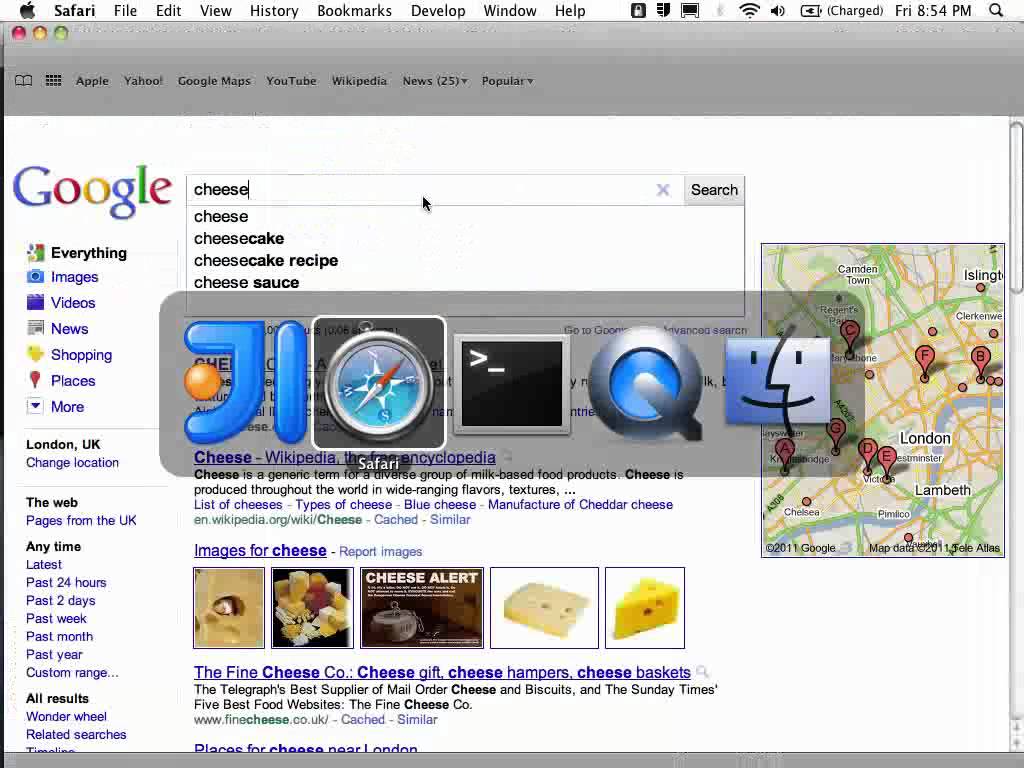Open Wikipedia bookmark
This screenshot has height=768, width=1024.
tap(359, 81)
